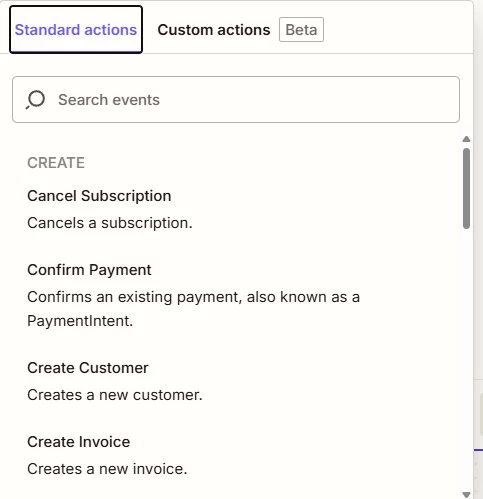The image size is (483, 499).
Task: Click the CREATE section header
Action: click(56, 163)
